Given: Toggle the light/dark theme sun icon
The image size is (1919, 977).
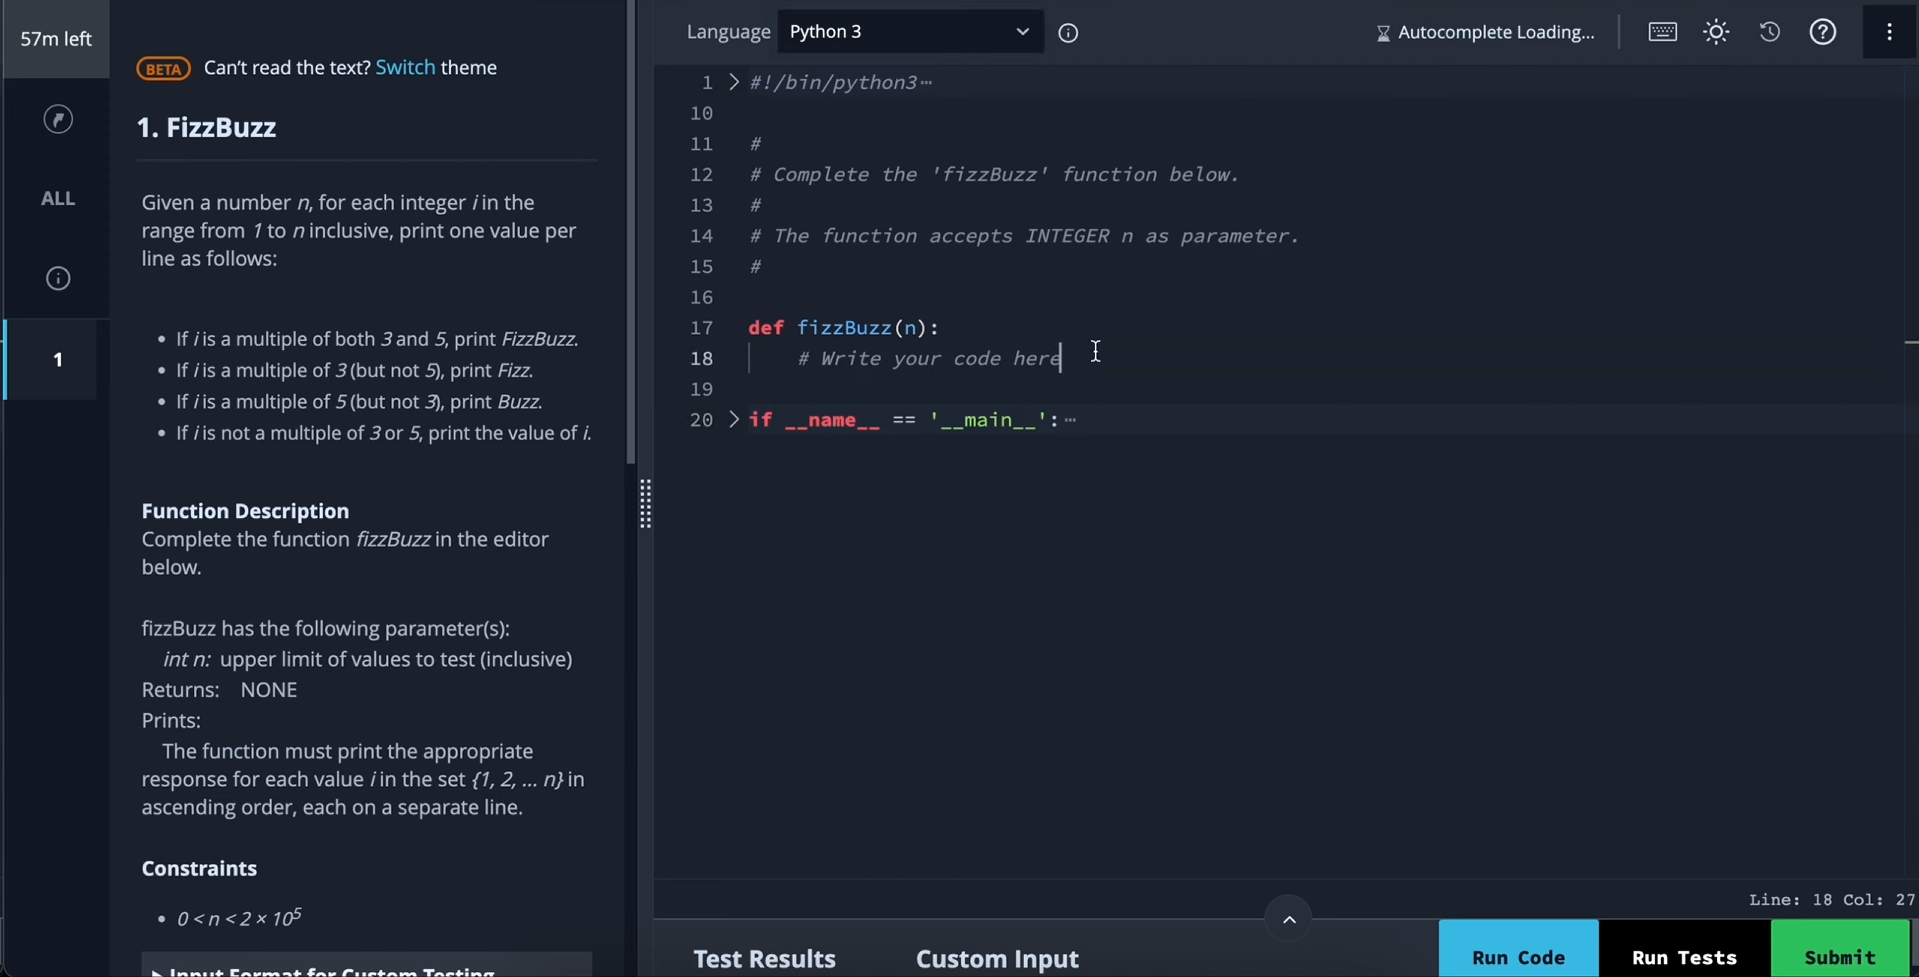Looking at the screenshot, I should [1716, 32].
